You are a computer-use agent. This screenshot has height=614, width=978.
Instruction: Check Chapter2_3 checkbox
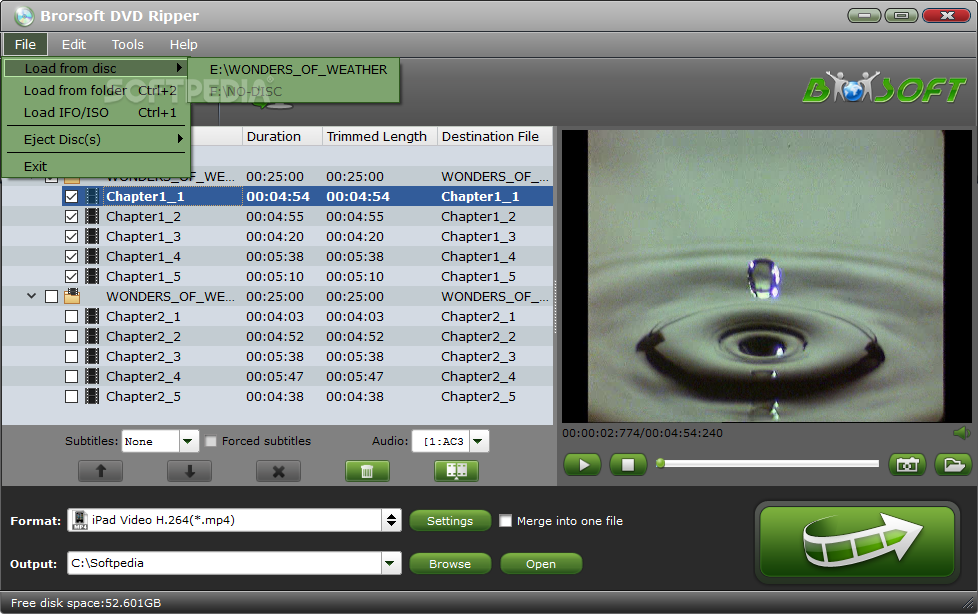[x=72, y=356]
